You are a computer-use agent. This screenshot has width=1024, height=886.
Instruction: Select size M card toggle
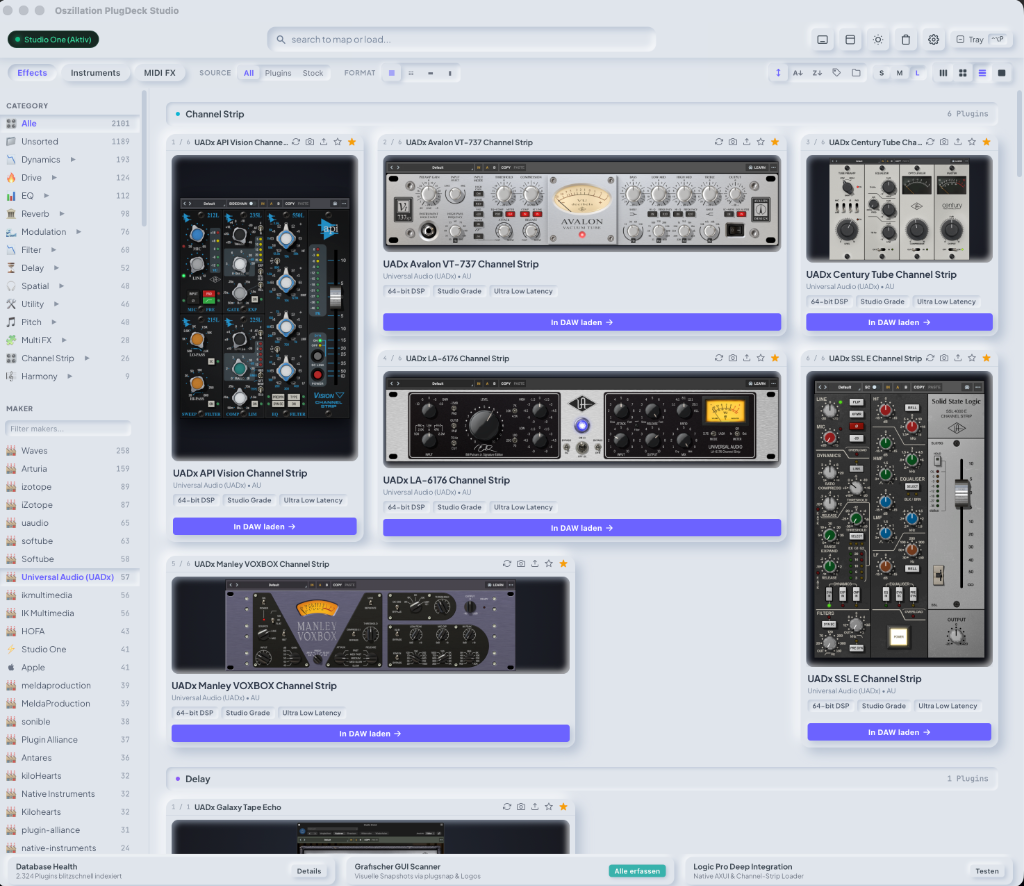(900, 73)
